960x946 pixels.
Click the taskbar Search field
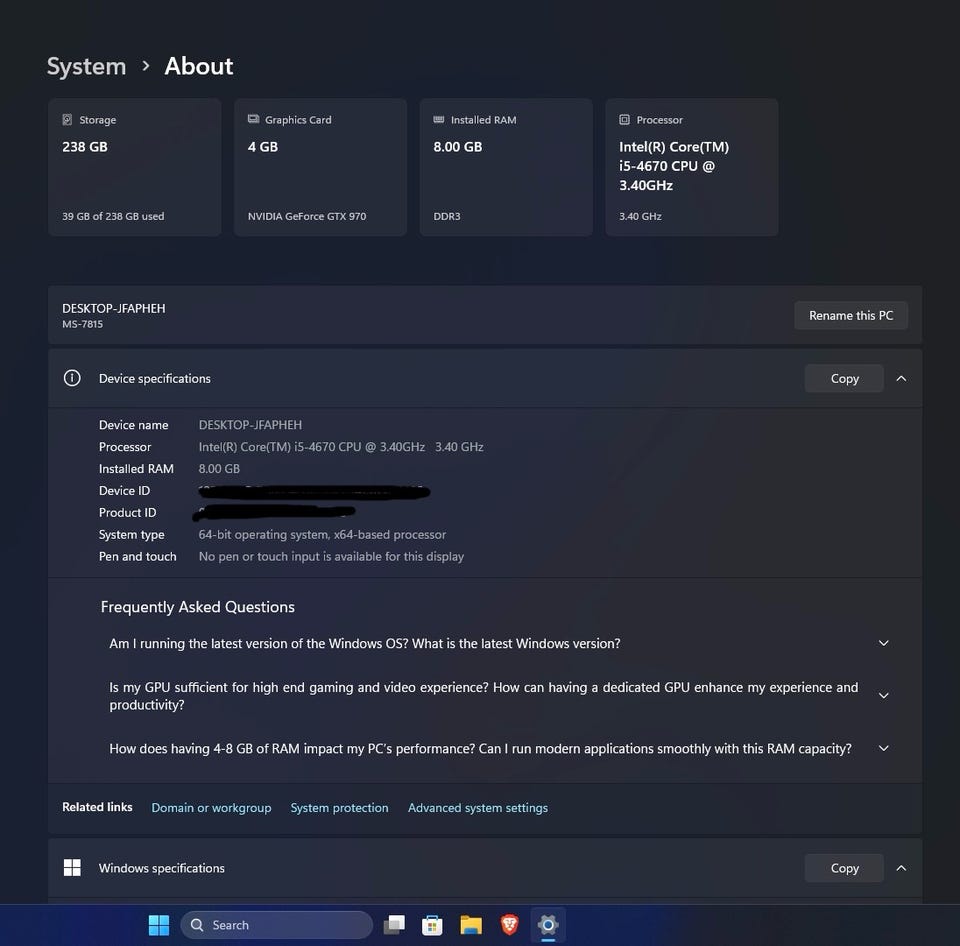(277, 925)
